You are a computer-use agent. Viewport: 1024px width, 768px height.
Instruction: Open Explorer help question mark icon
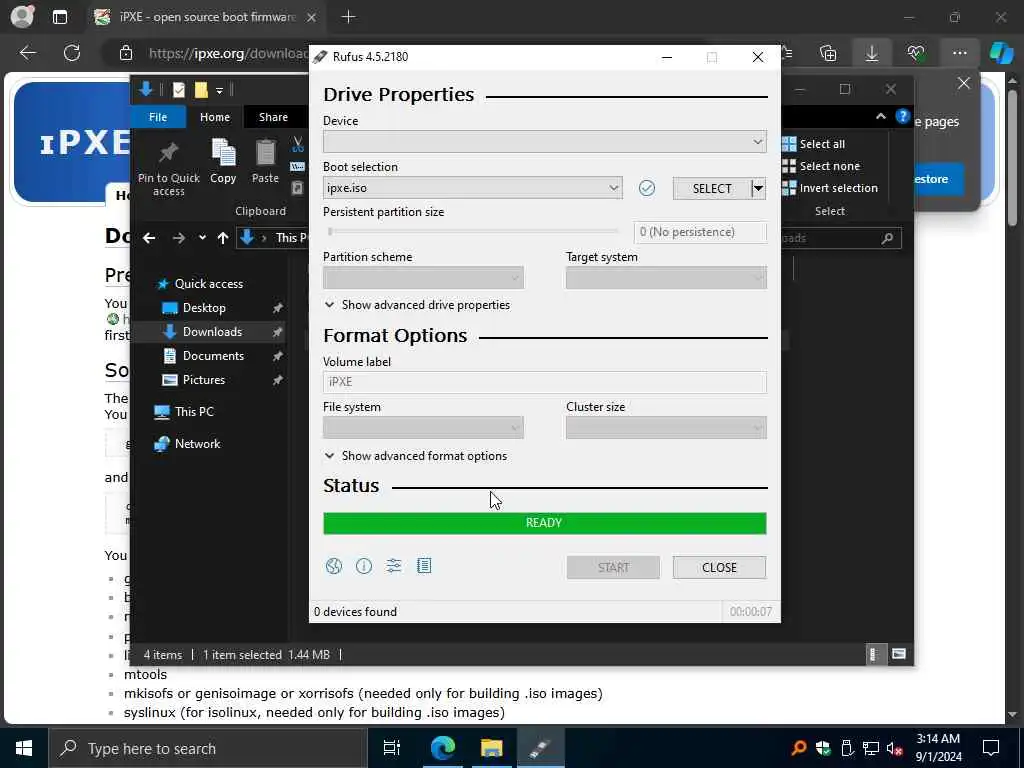pyautogui.click(x=903, y=117)
